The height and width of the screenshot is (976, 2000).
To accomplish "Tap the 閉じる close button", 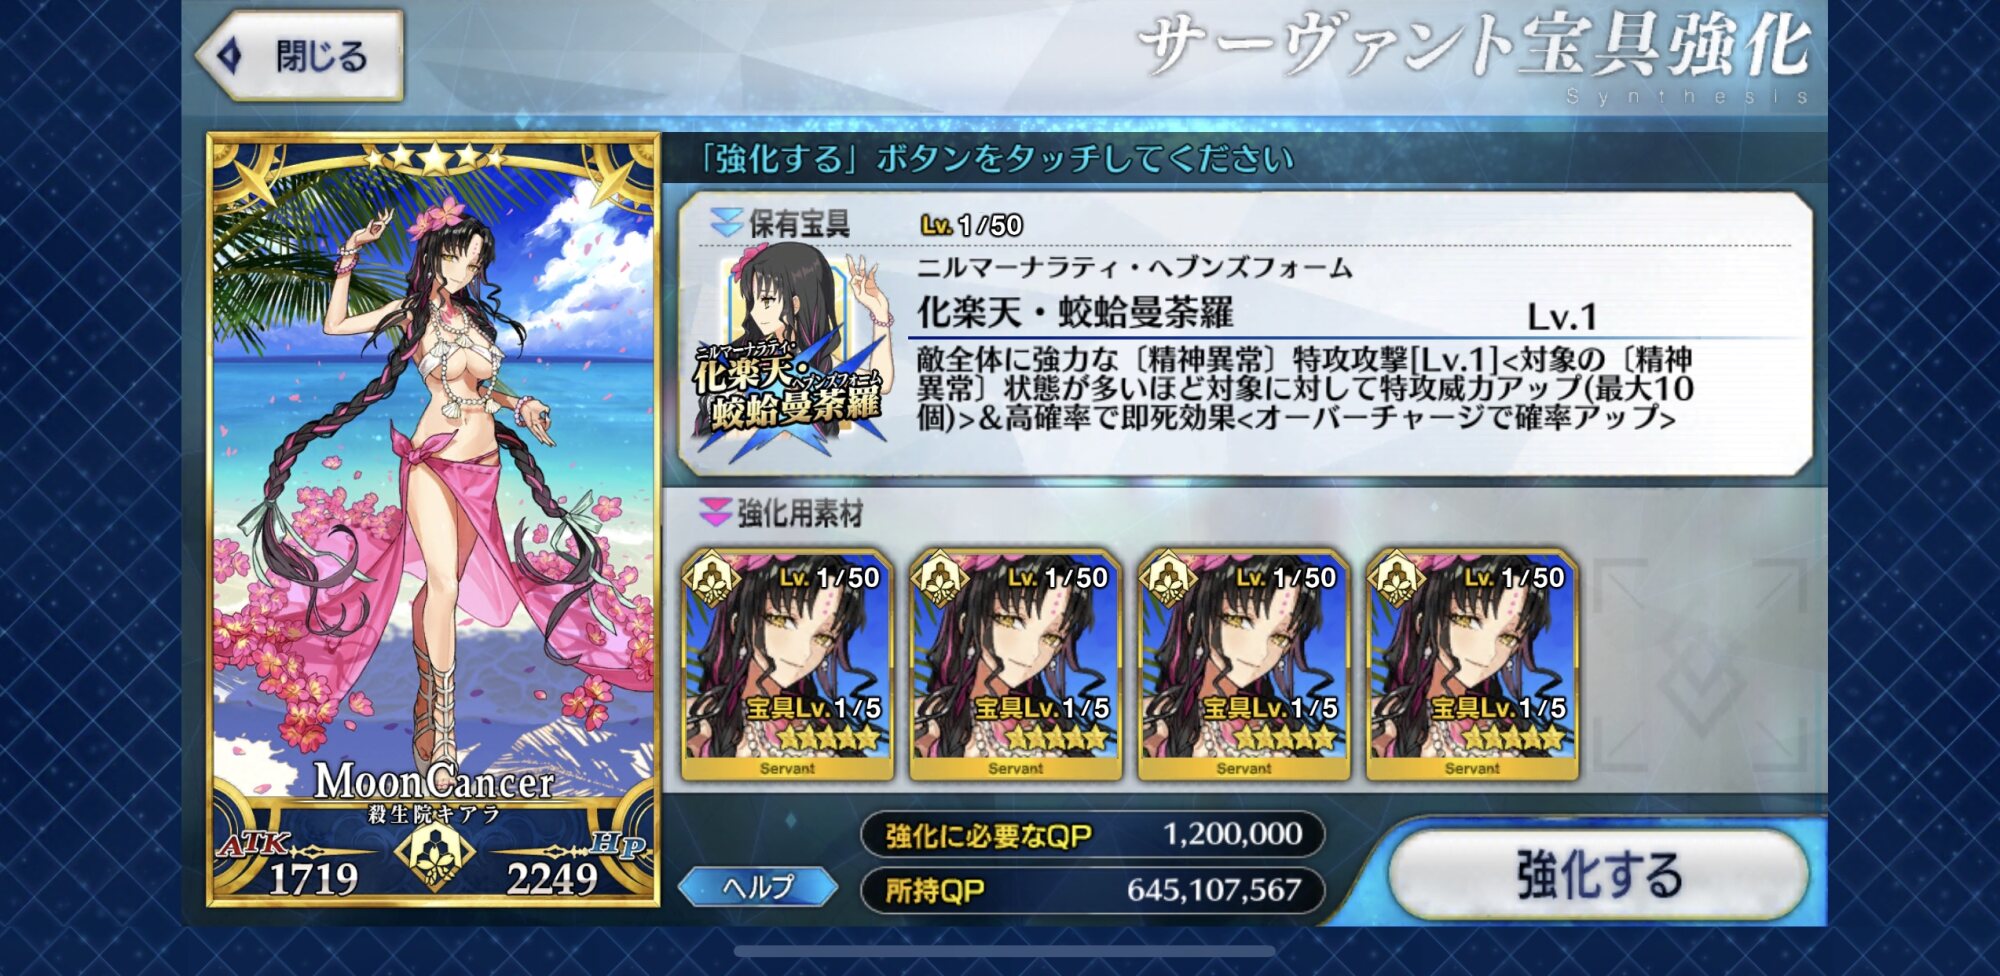I will [x=300, y=56].
